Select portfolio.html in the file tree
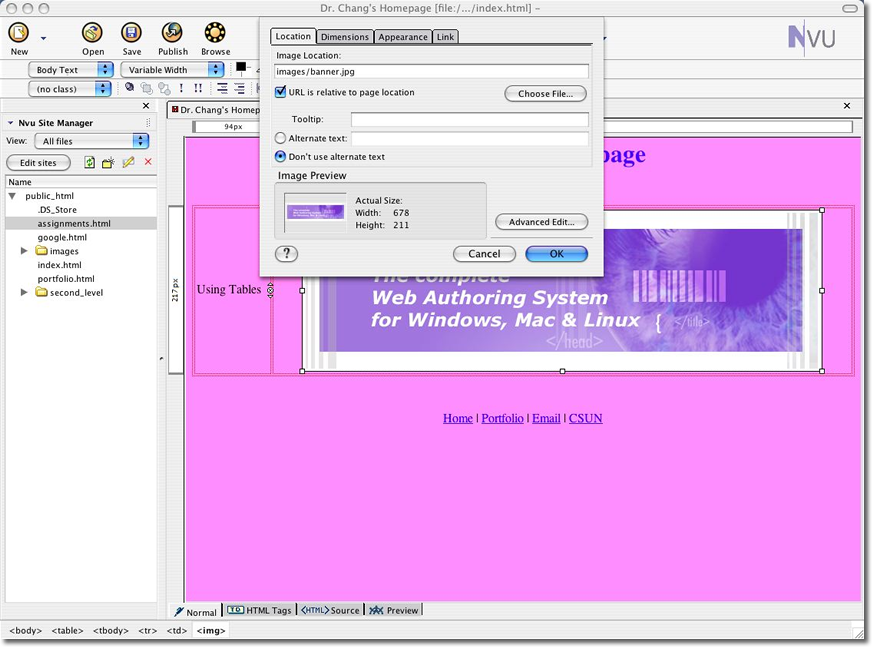Screen dimensions: 872x647 tap(66, 279)
